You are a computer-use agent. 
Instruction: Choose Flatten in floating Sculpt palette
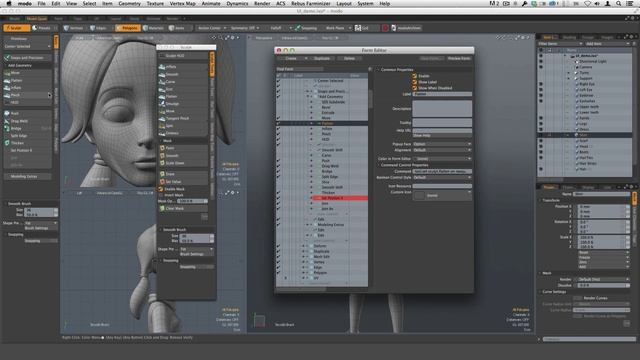(x=183, y=96)
